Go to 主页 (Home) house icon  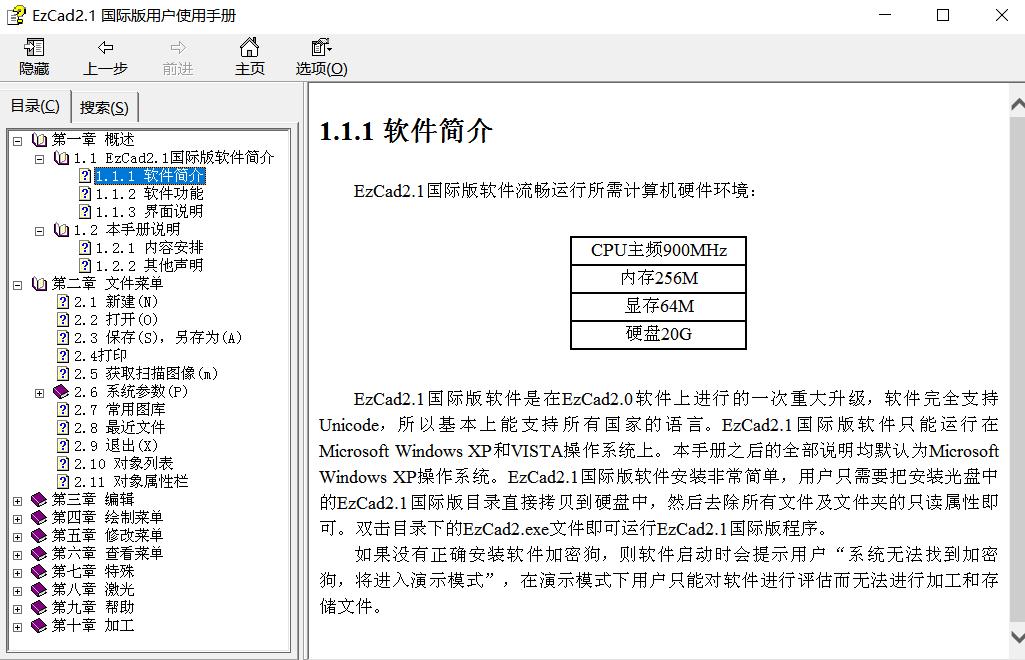pos(249,48)
